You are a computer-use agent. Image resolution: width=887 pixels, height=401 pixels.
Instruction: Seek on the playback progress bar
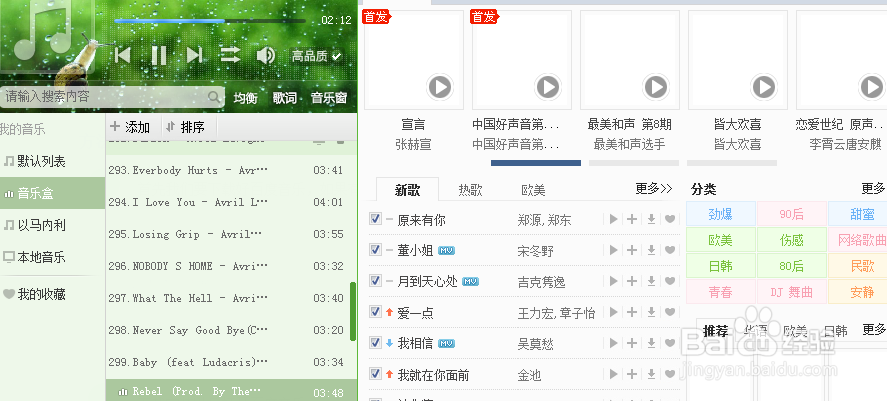(210, 21)
